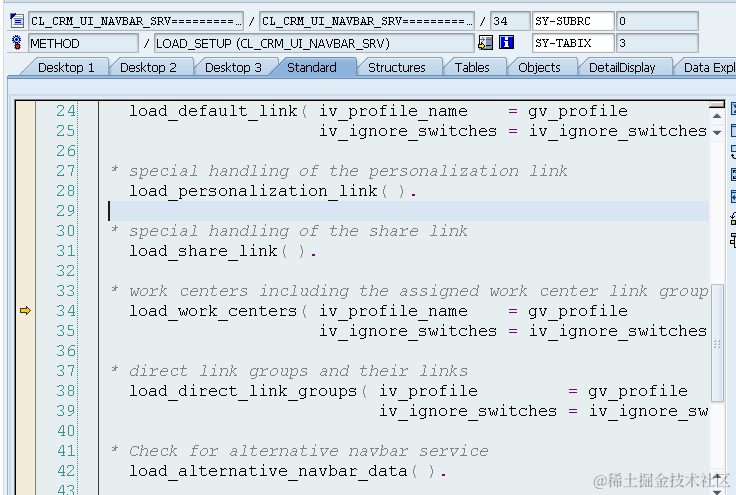Click the main program icon beside first CL_CRM_UI_NAVBAR_SRV field
This screenshot has width=736, height=495.
[x=17, y=21]
